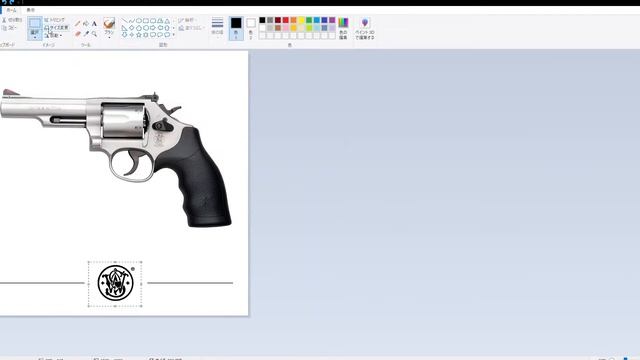This screenshot has height=360, width=640.
Task: Choose the red palette swatch
Action: tap(286, 20)
